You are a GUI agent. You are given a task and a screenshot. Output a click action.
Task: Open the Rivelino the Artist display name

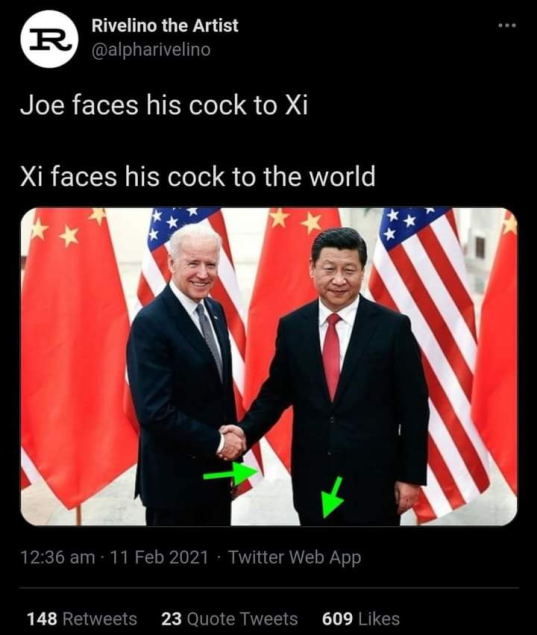click(165, 26)
